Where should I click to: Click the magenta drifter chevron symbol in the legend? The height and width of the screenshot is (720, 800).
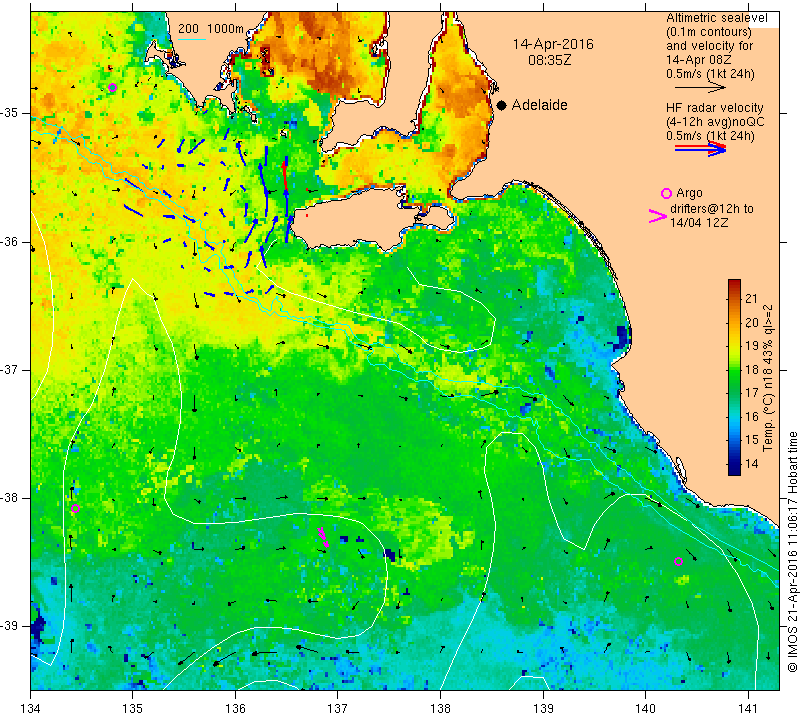pyautogui.click(x=658, y=216)
